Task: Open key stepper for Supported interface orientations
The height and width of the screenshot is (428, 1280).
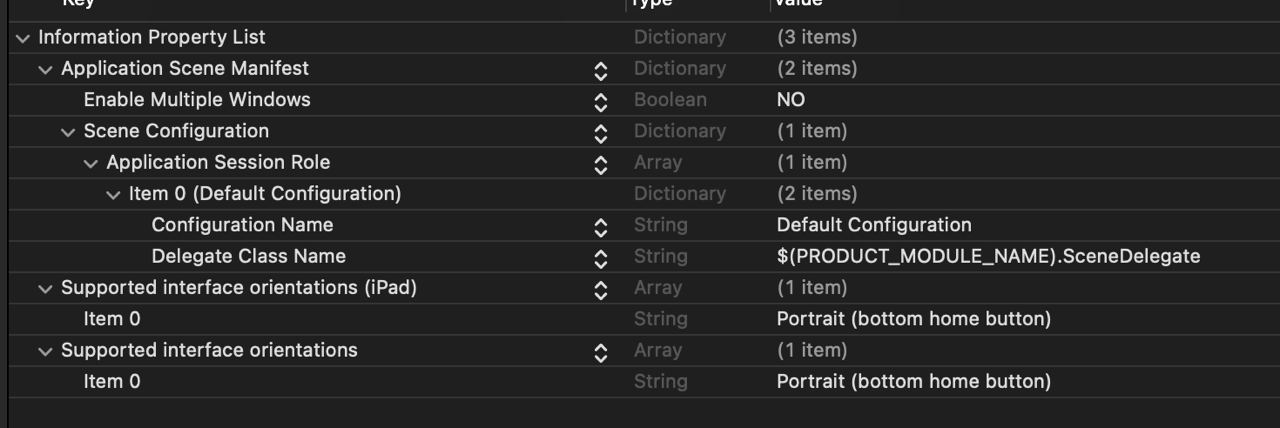Action: pos(601,352)
